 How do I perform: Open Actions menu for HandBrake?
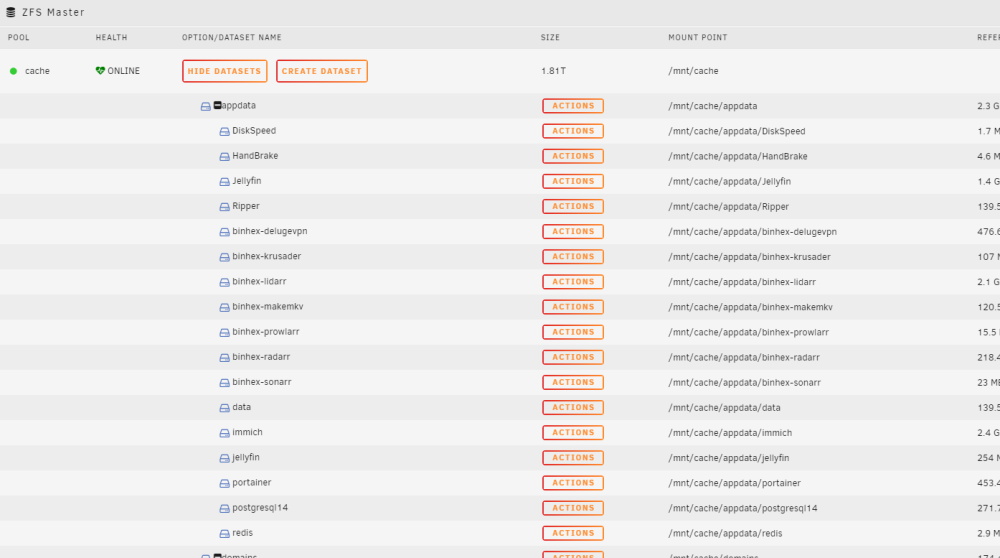tap(573, 156)
